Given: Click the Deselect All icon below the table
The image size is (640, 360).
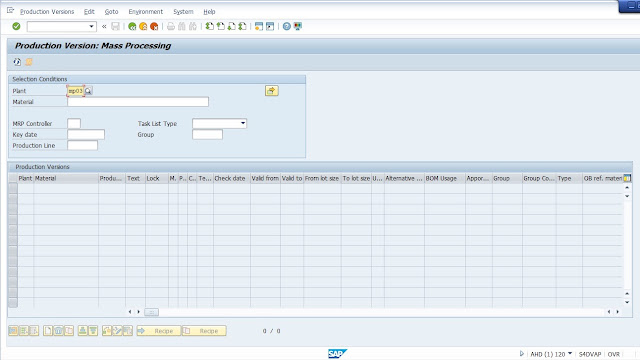Looking at the screenshot, I should tap(34, 331).
